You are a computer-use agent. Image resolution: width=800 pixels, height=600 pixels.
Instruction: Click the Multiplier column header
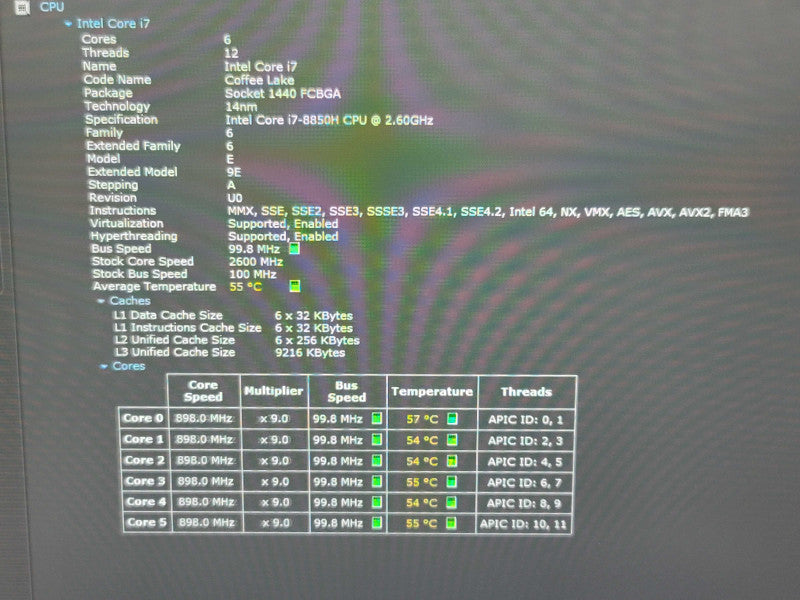coord(273,391)
